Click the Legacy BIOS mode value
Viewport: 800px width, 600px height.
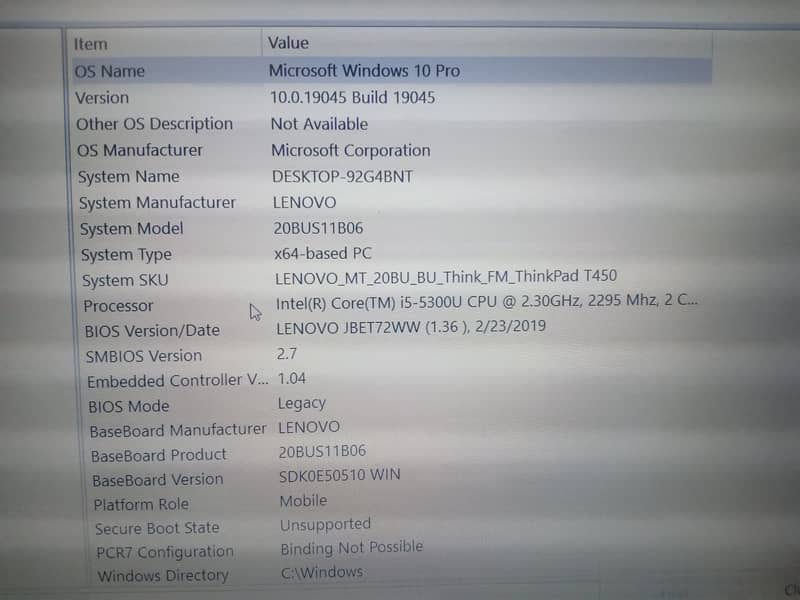[x=301, y=404]
